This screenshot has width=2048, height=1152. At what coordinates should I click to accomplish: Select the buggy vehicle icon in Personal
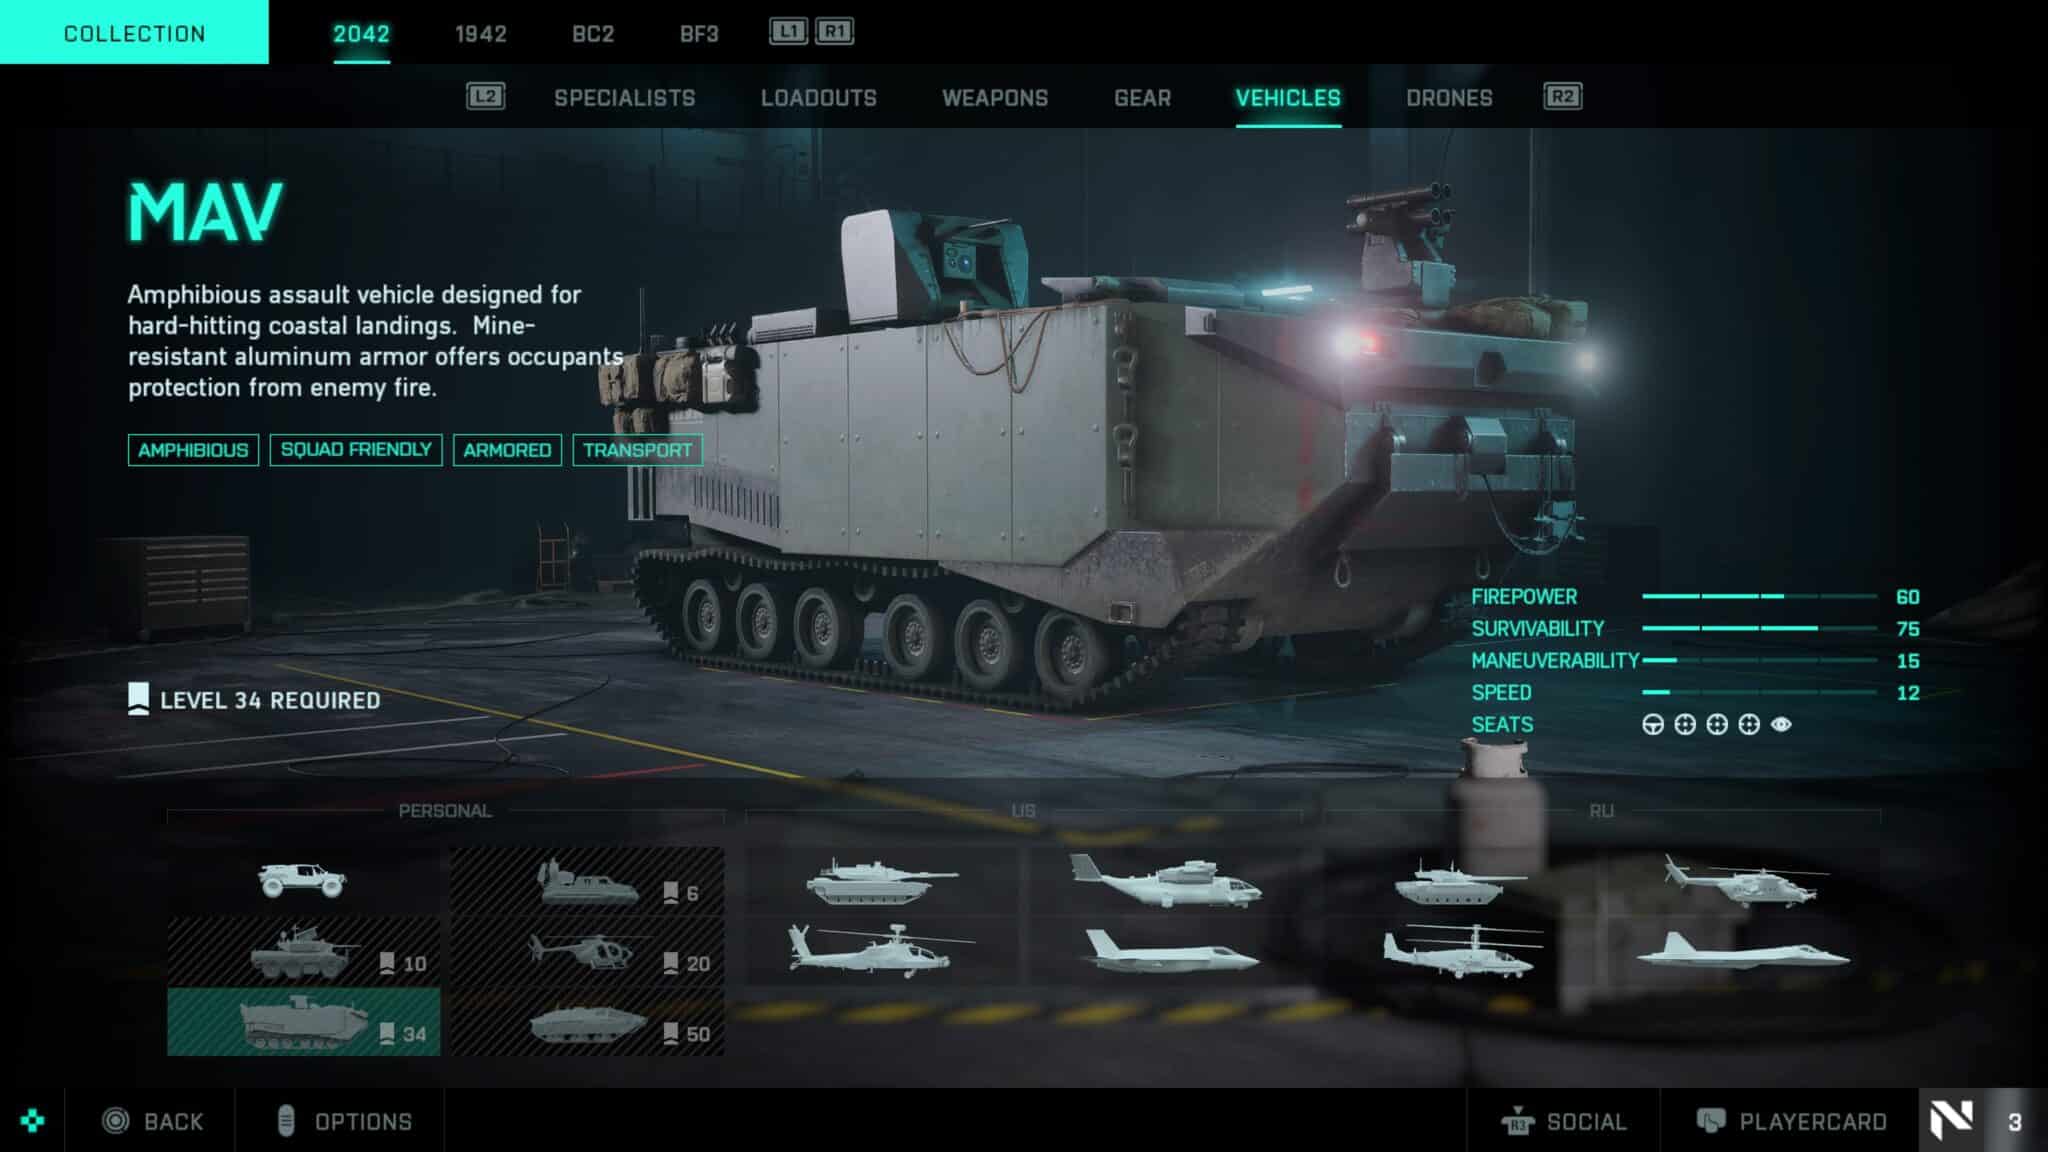[303, 881]
